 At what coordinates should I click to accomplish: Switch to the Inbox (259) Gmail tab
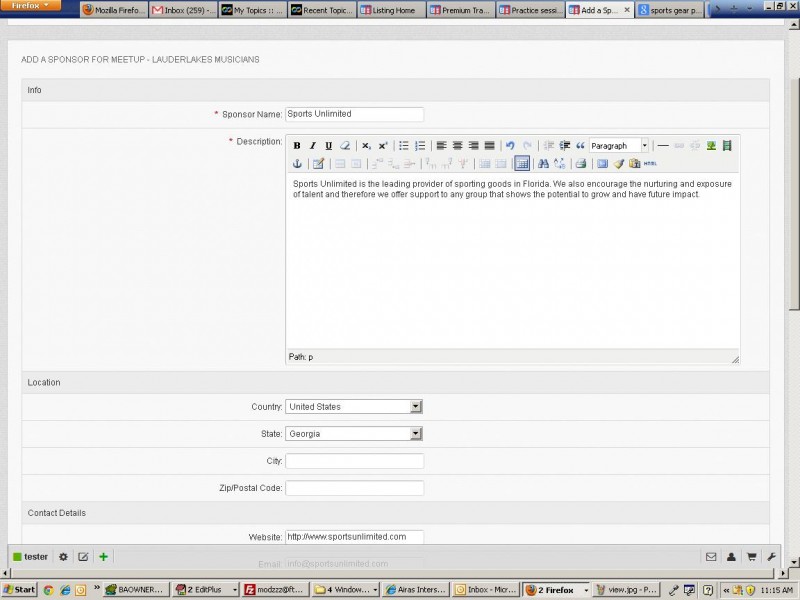184,10
